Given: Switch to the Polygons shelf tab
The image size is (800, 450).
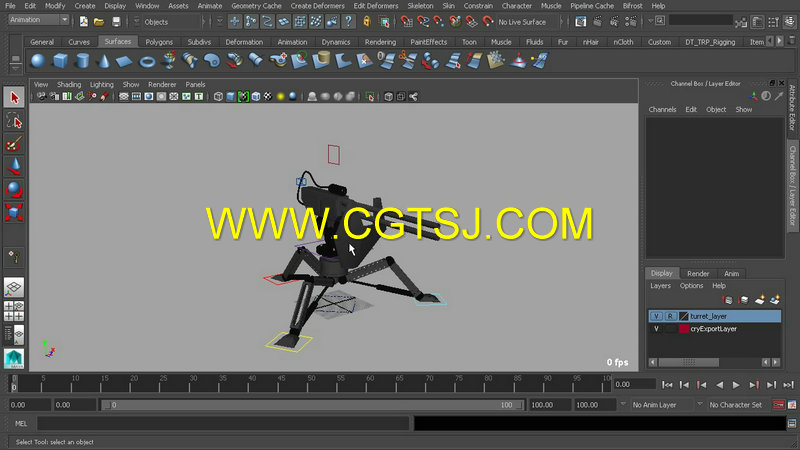Looking at the screenshot, I should tap(159, 42).
